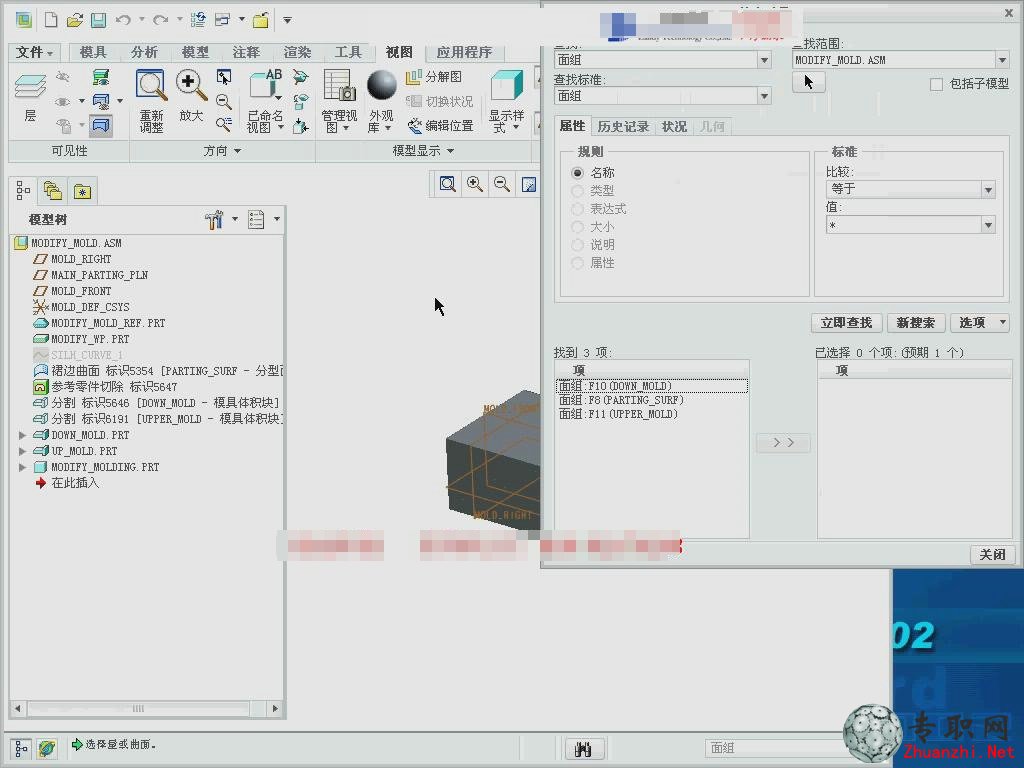Click the 关闭 (Close) button
The image size is (1024, 768).
pyautogui.click(x=993, y=554)
